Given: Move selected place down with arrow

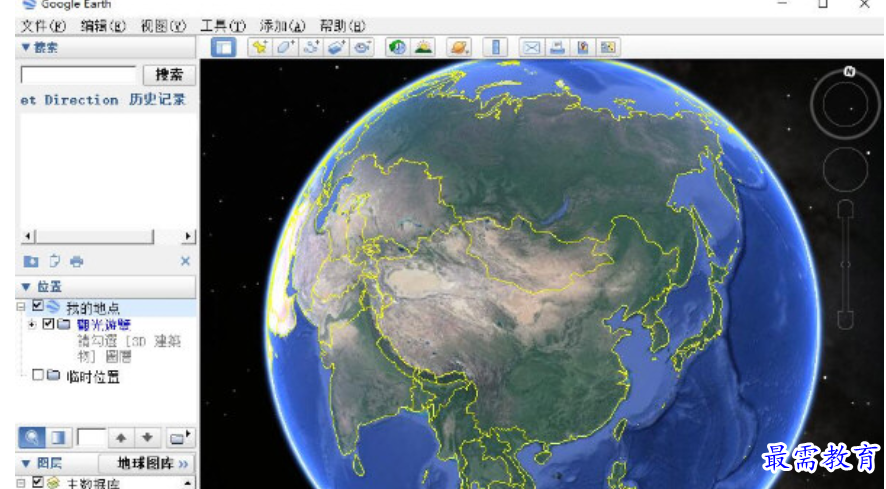Looking at the screenshot, I should [147, 438].
